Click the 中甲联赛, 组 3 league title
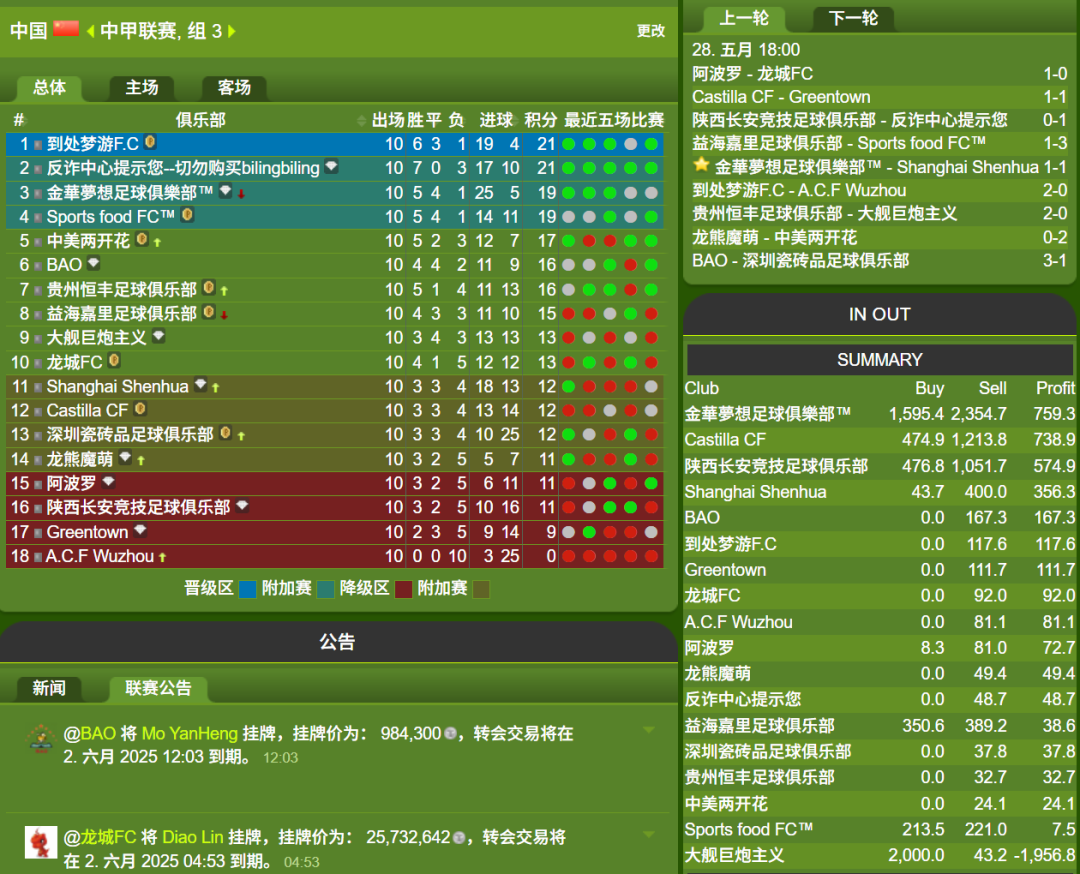Screen dimensions: 1080x874 click(x=161, y=31)
